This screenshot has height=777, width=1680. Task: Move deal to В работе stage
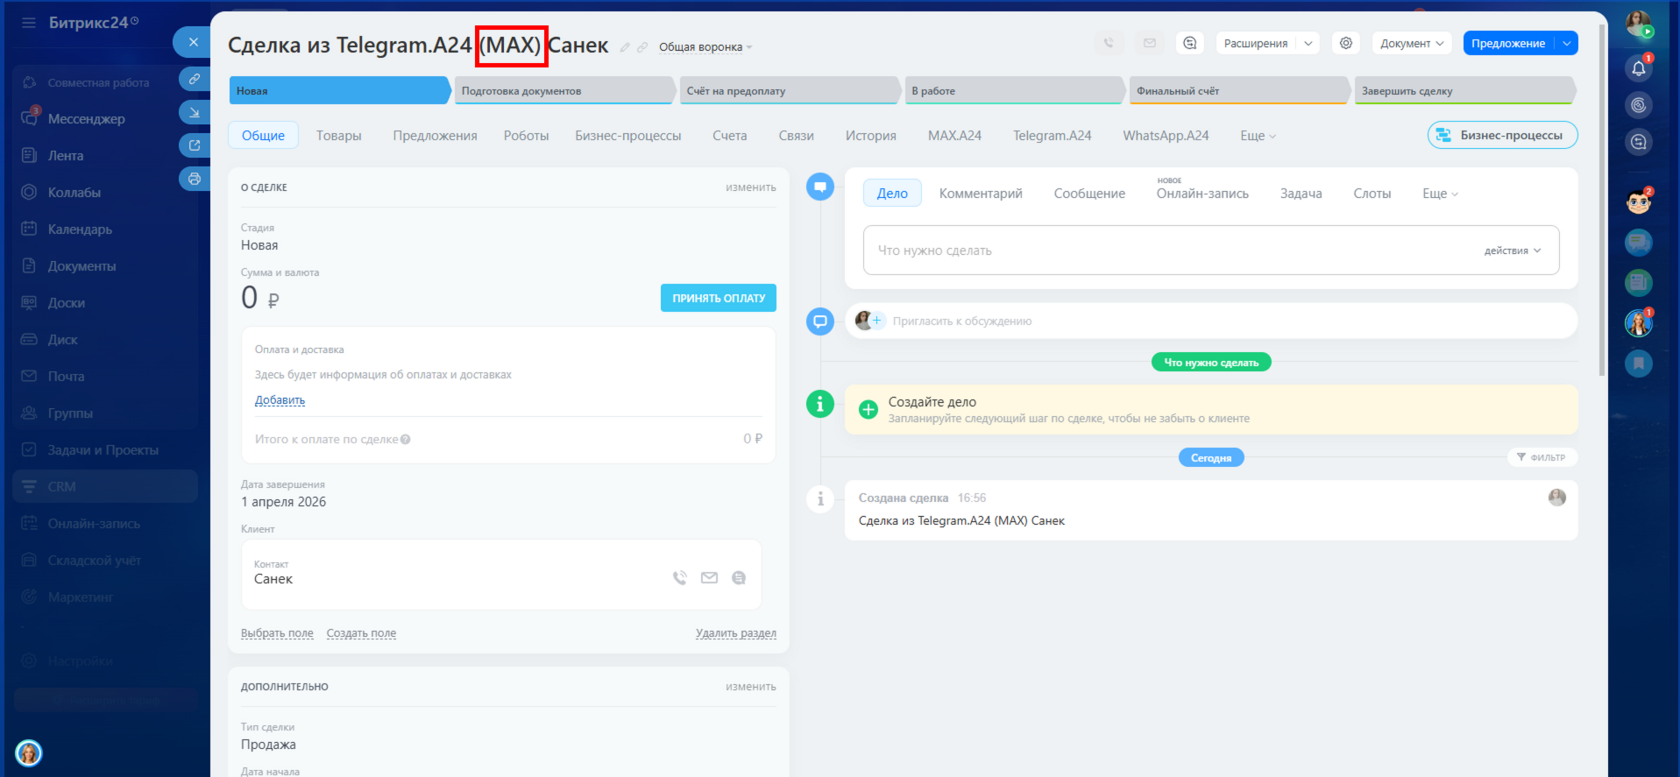1015,91
